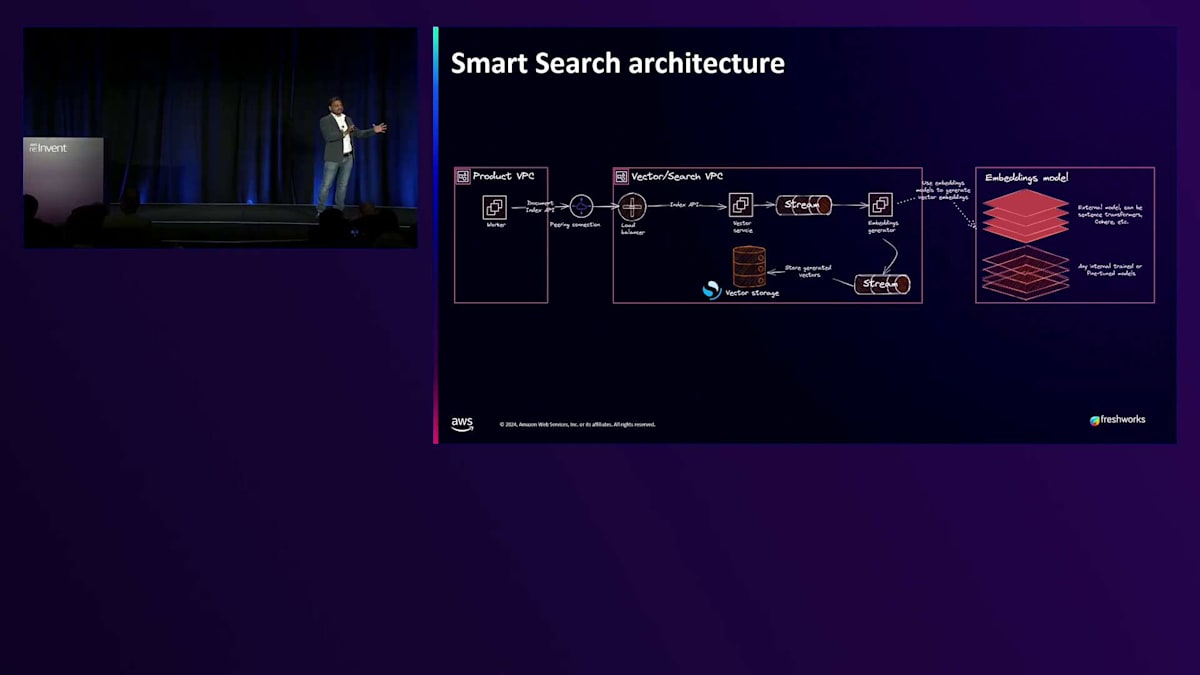The image size is (1200, 675).
Task: Click the speaker video thumbnail
Action: coord(220,137)
